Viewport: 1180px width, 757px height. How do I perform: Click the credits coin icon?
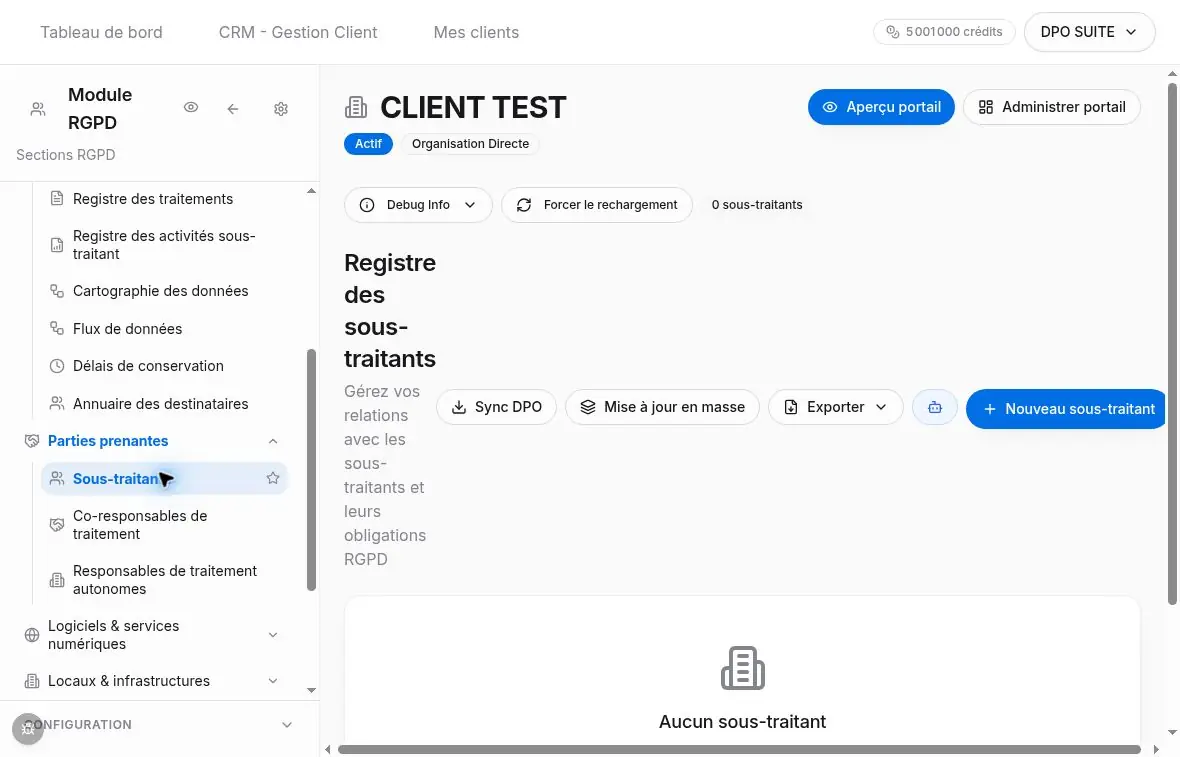(893, 32)
